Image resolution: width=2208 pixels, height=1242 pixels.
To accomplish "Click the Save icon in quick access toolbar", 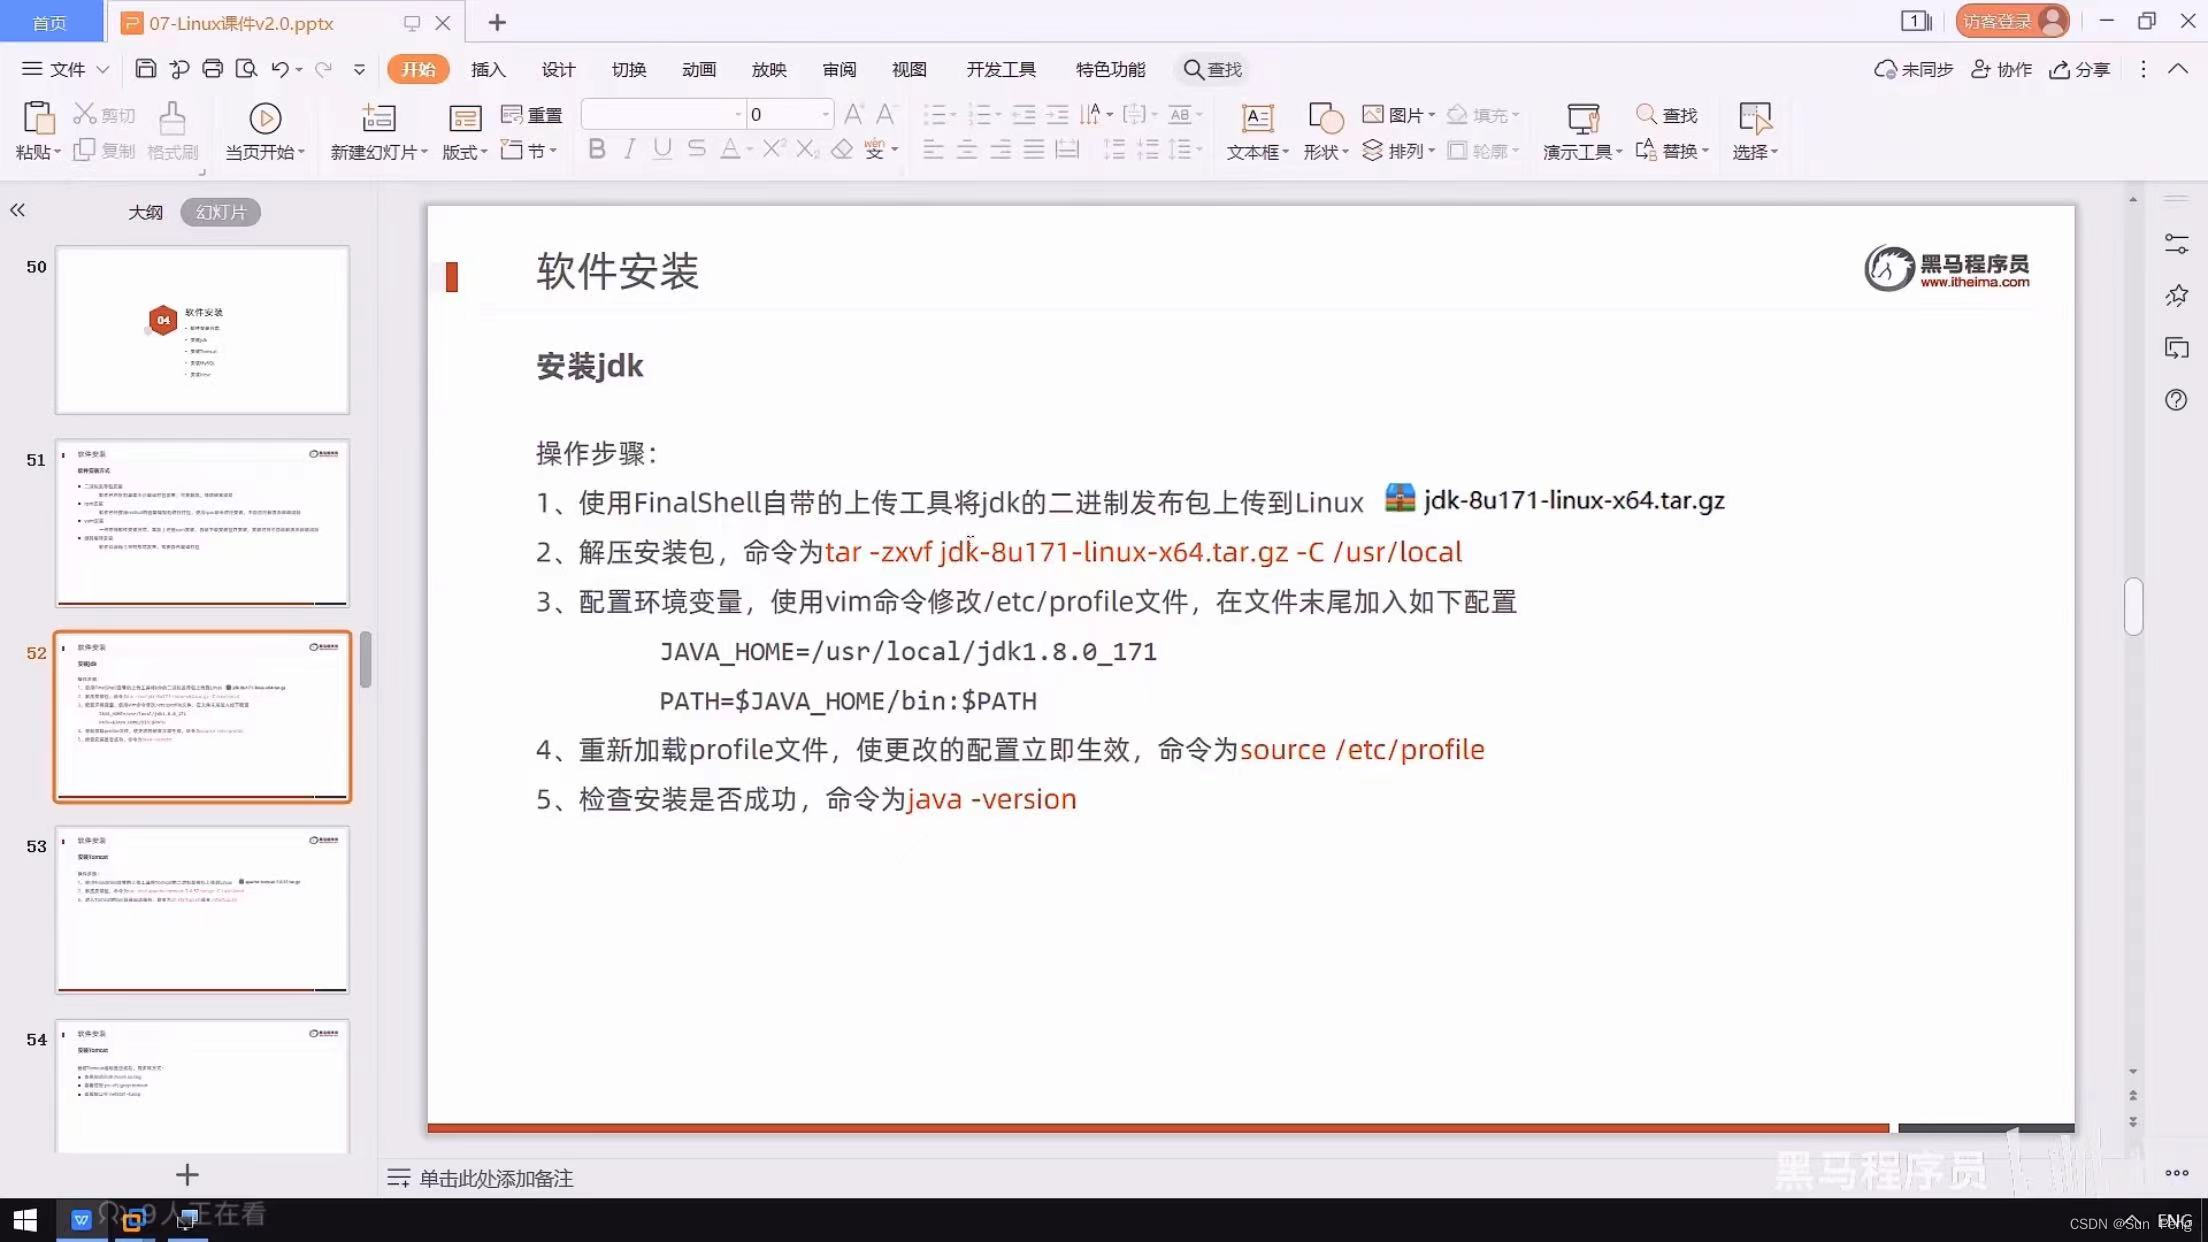I will (146, 69).
